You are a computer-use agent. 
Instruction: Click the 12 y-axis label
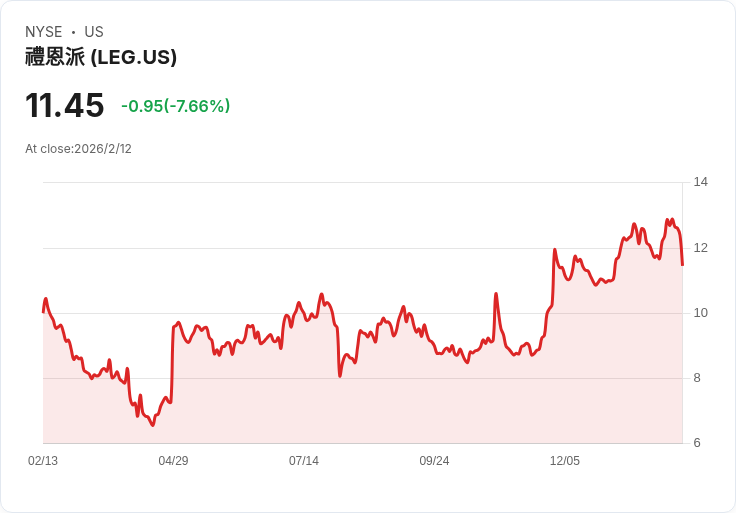click(700, 247)
